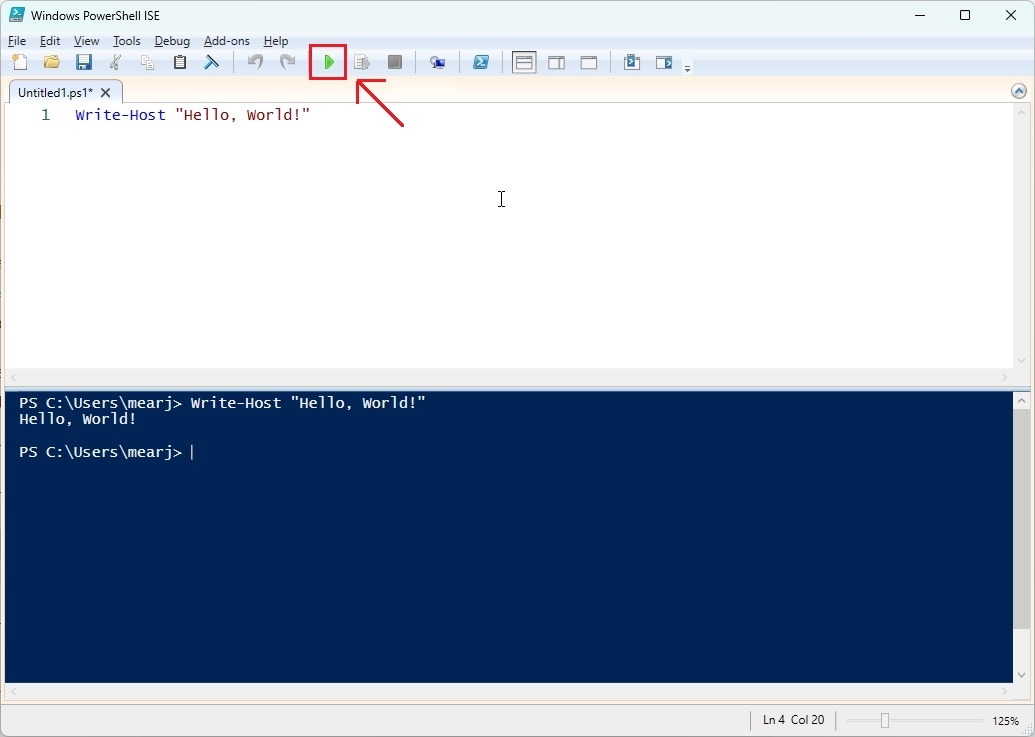The height and width of the screenshot is (737, 1035).
Task: Open the Debug menu
Action: point(172,41)
